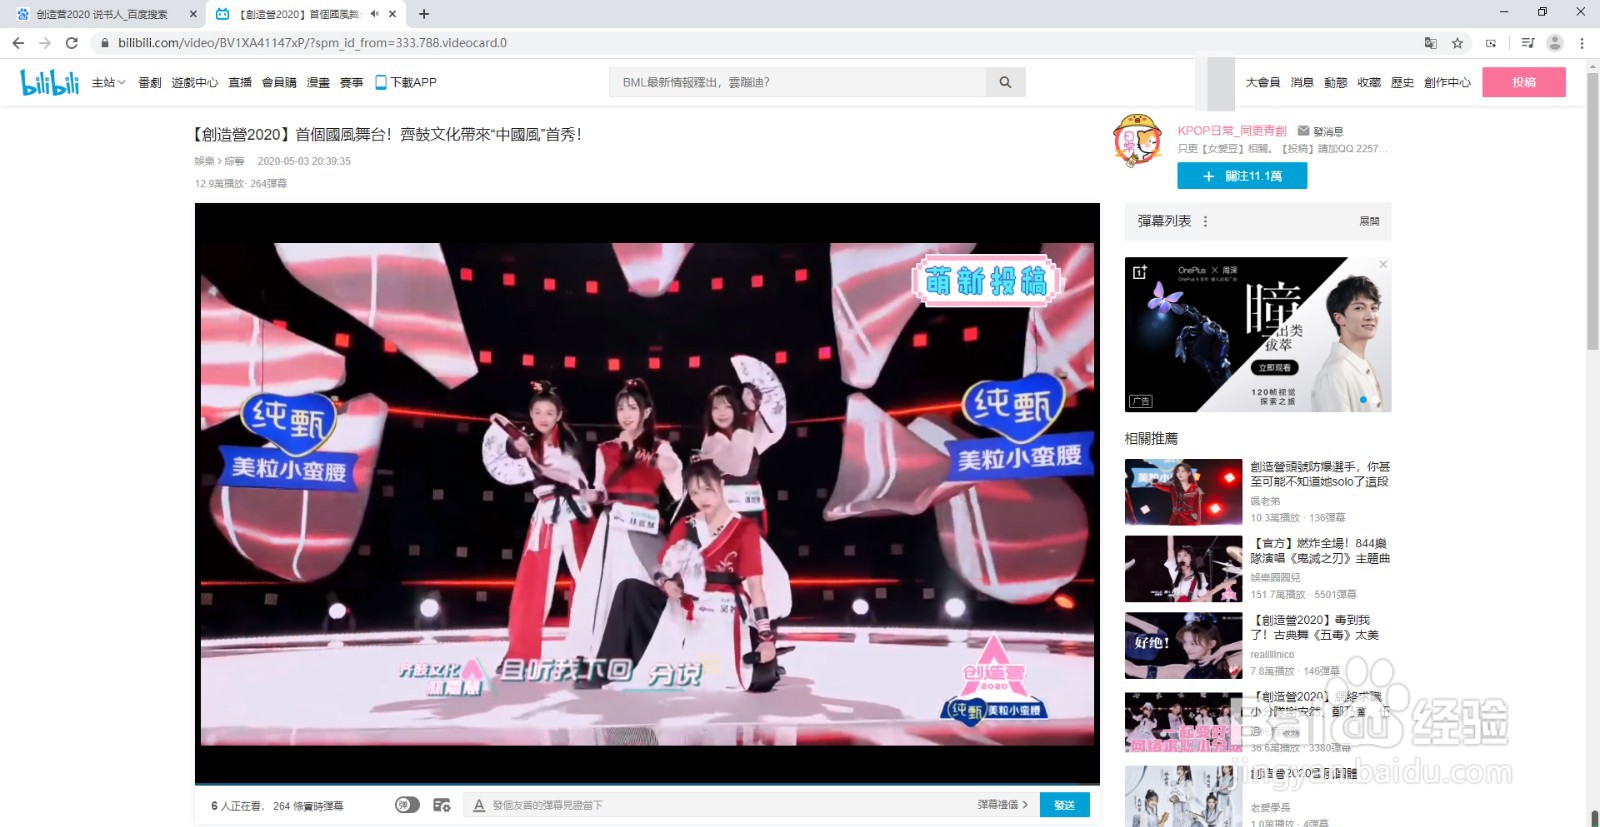Expand the 彈幕列表 with 展開

click(x=1369, y=221)
